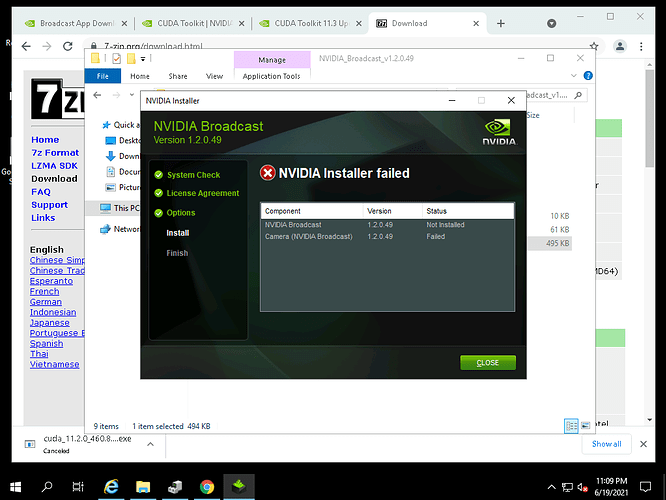Select the NVIDIA Broadcast component row
Screen dimensions: 666x500
(x=387, y=225)
